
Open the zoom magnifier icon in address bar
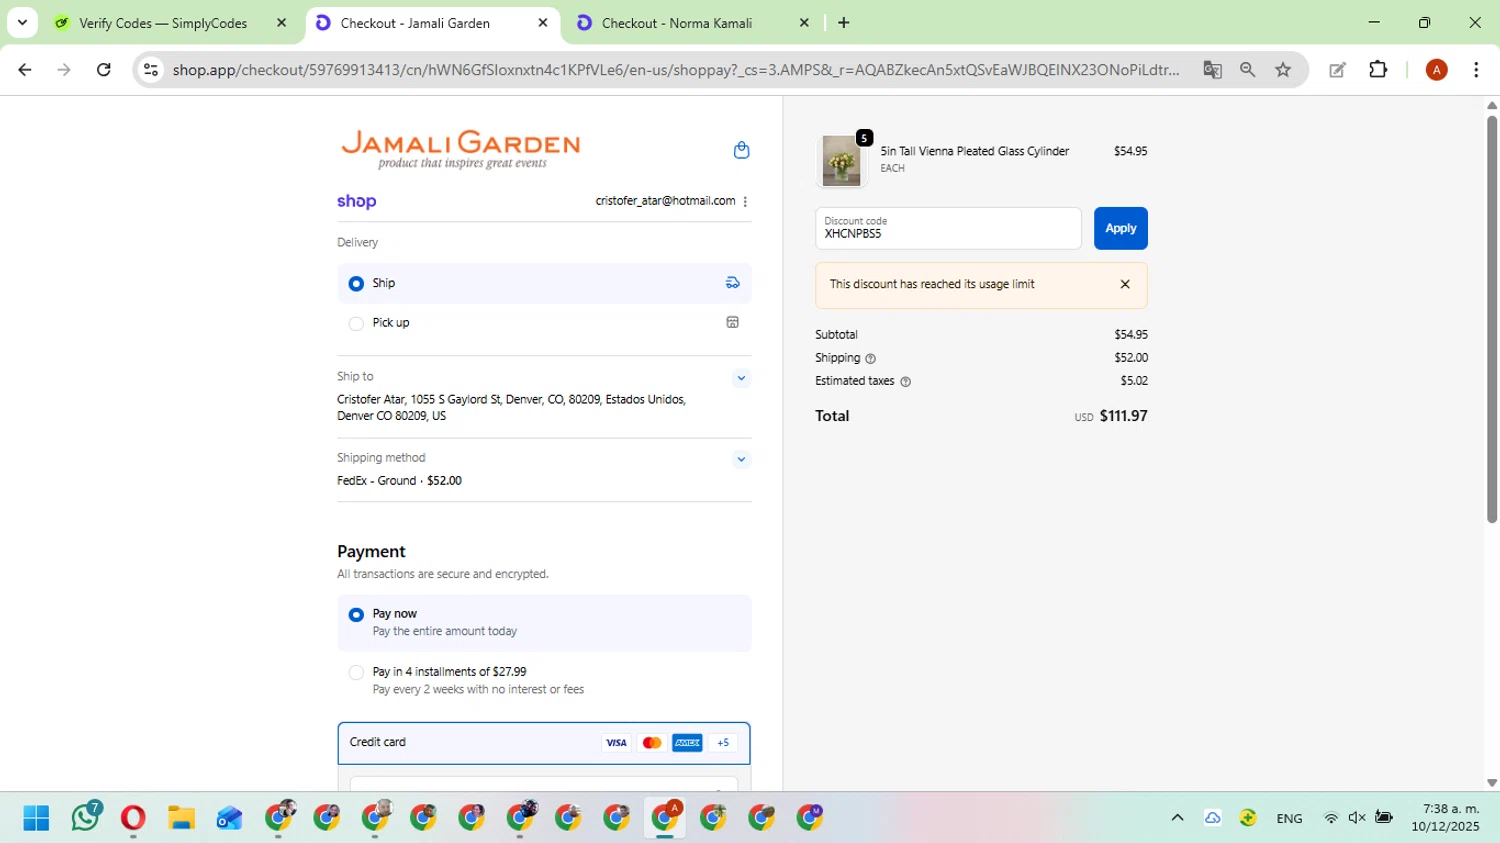click(x=1247, y=69)
